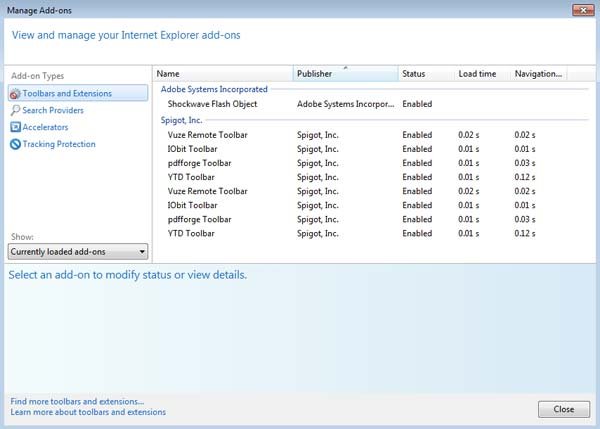Image resolution: width=600 pixels, height=429 pixels.
Task: Sort list by Navigation column header
Action: [x=539, y=73]
